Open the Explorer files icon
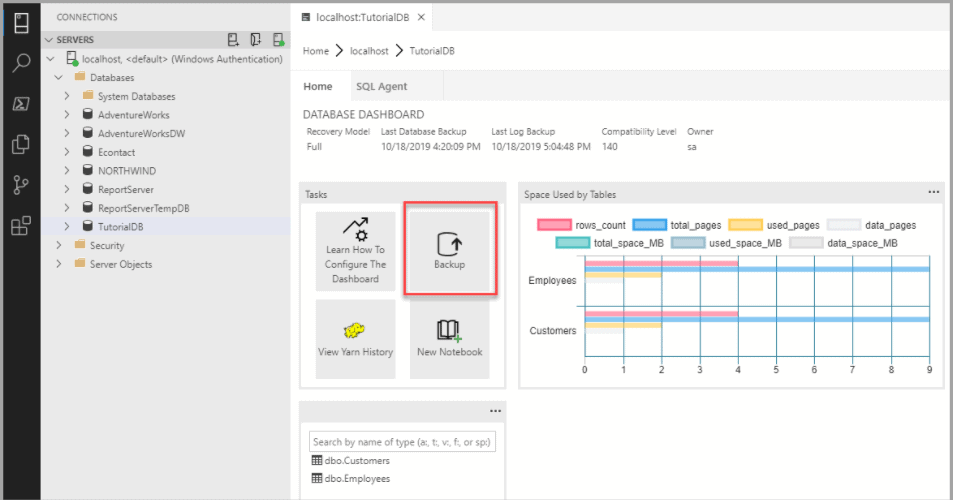 pyautogui.click(x=20, y=144)
